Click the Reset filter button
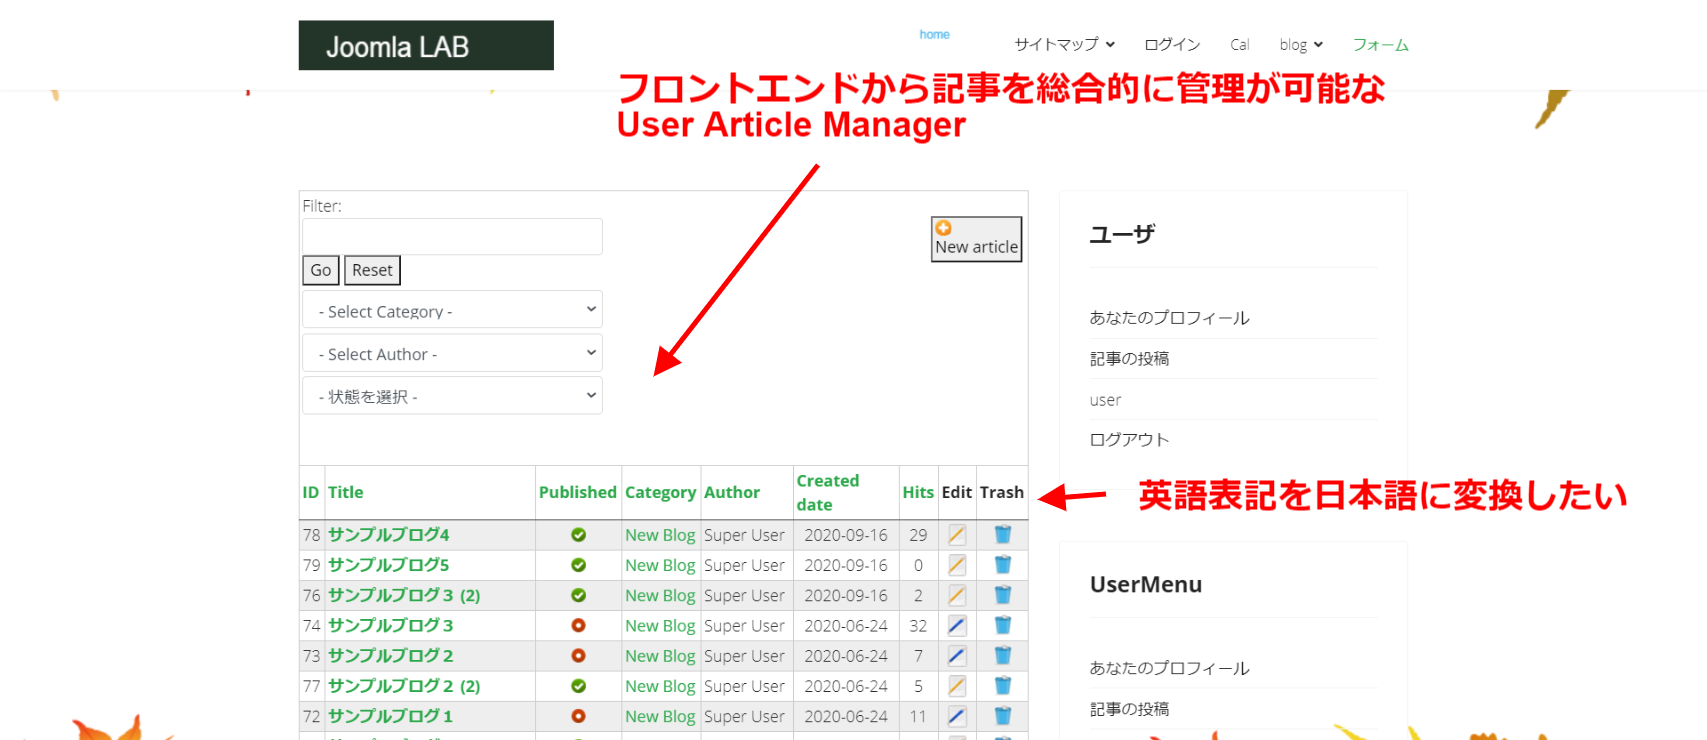 tap(372, 270)
